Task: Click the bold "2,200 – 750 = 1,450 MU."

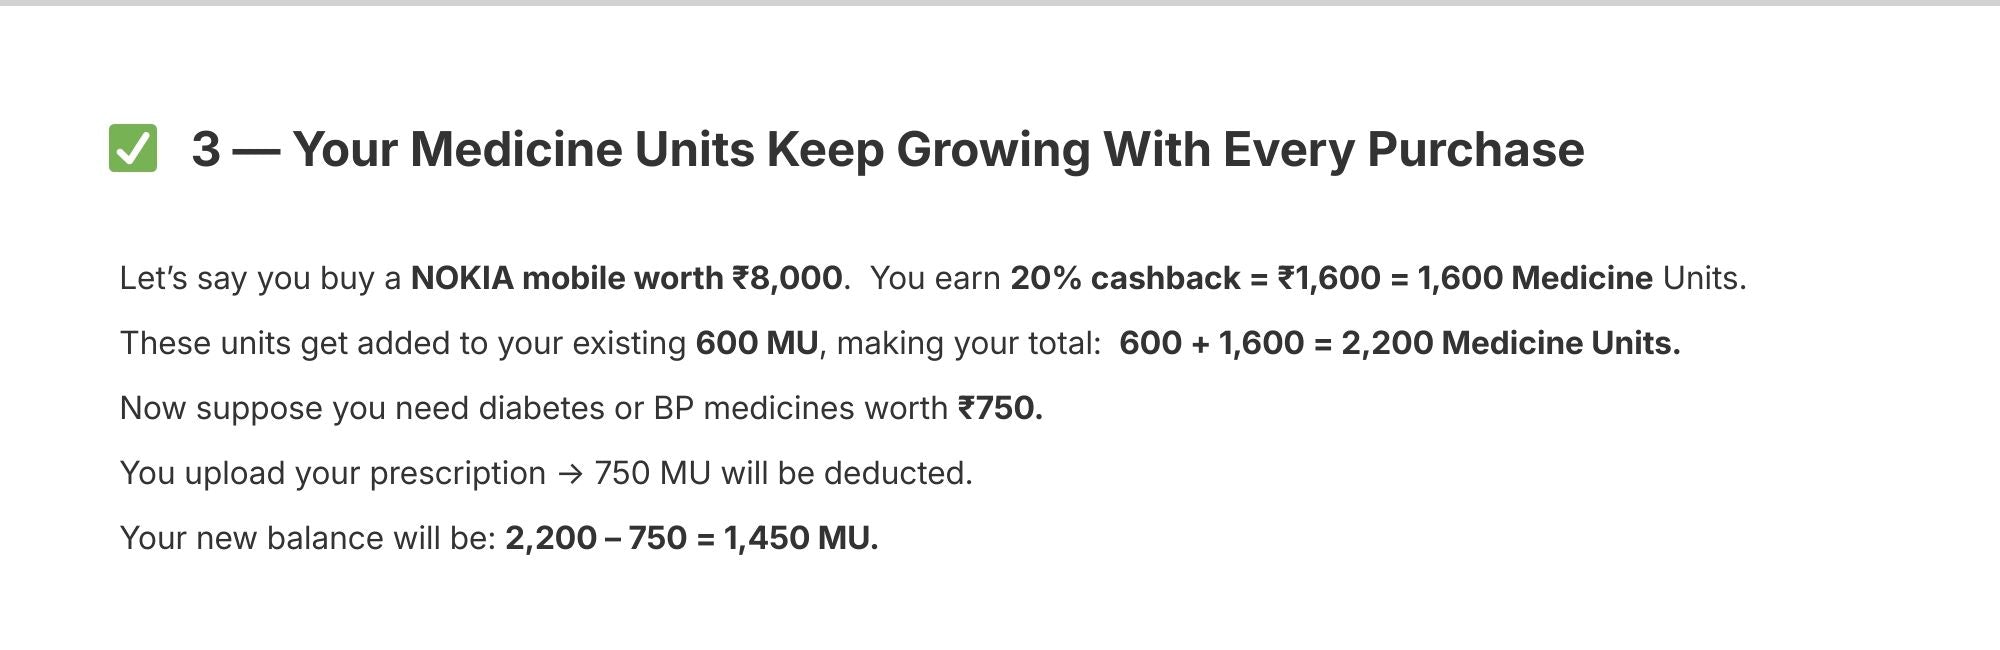Action: coord(691,538)
